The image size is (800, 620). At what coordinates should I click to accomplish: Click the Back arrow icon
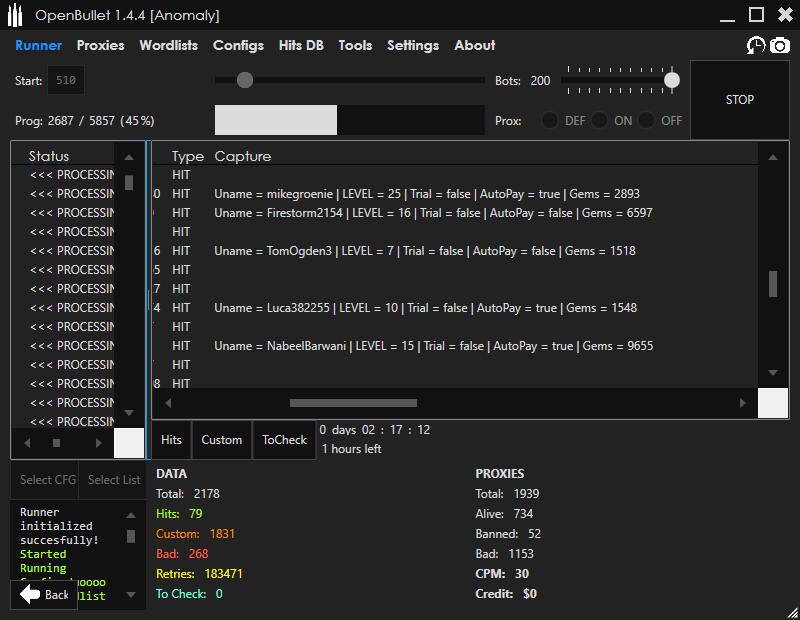[30, 595]
